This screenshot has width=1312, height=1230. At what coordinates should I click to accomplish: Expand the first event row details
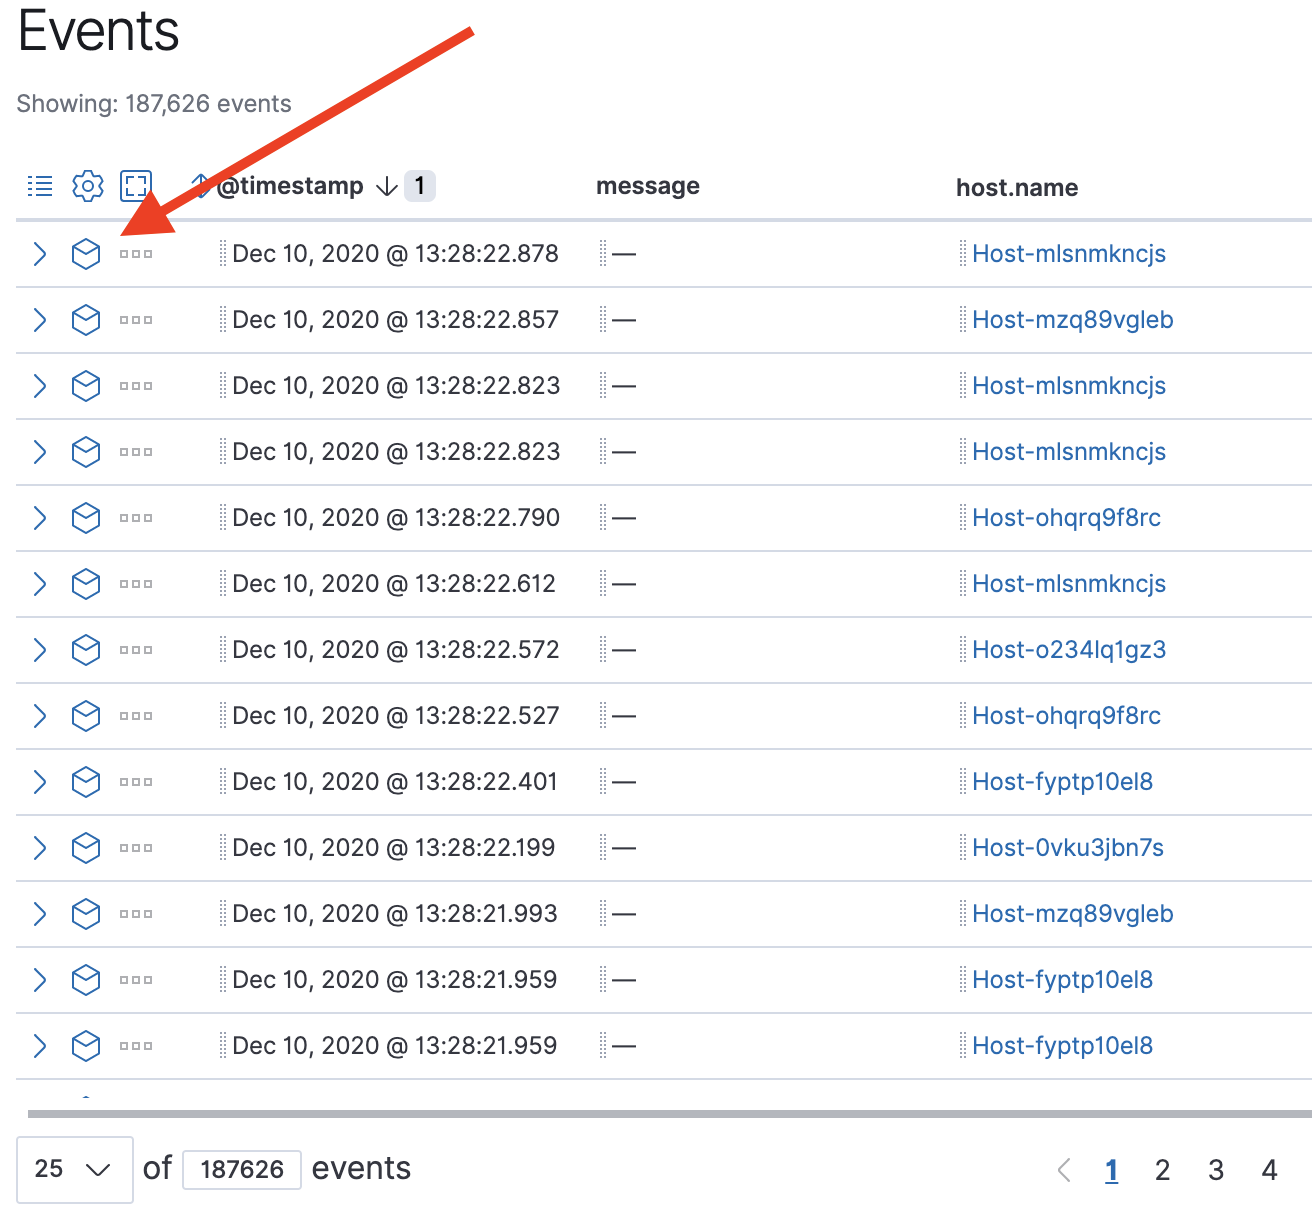pos(39,254)
